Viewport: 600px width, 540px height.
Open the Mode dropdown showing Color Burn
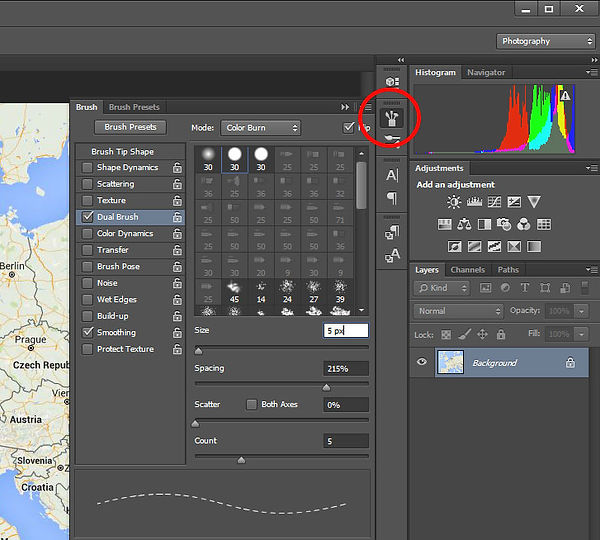pyautogui.click(x=261, y=128)
